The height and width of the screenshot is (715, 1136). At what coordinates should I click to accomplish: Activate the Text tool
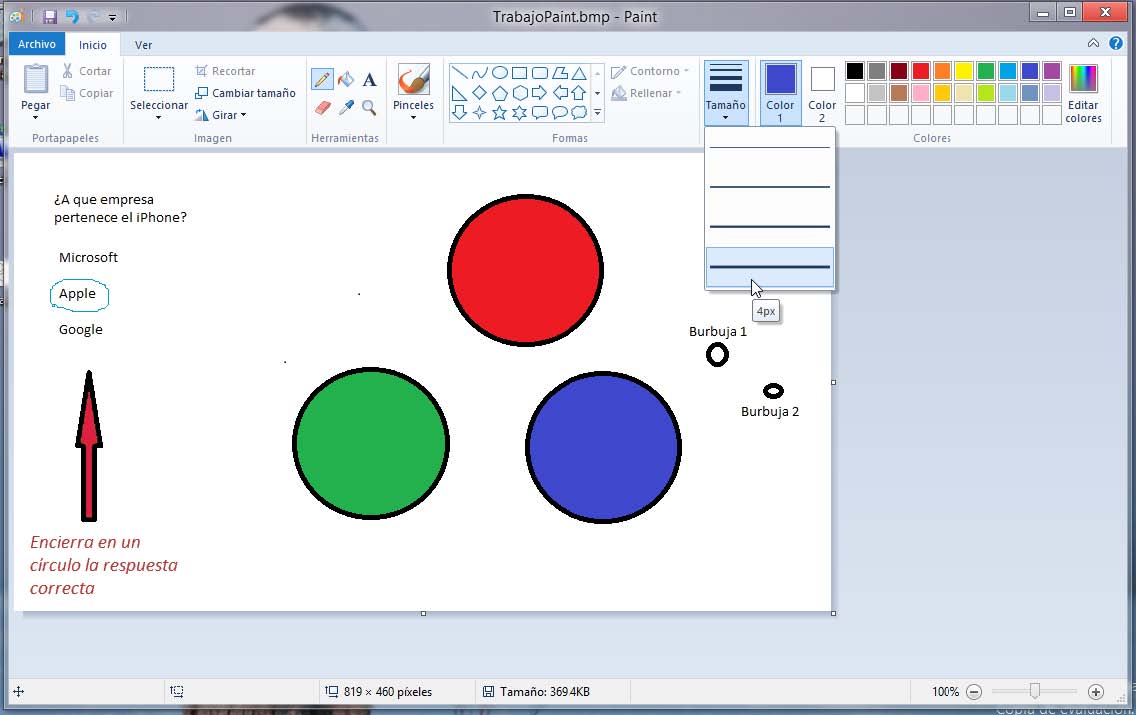pos(369,80)
